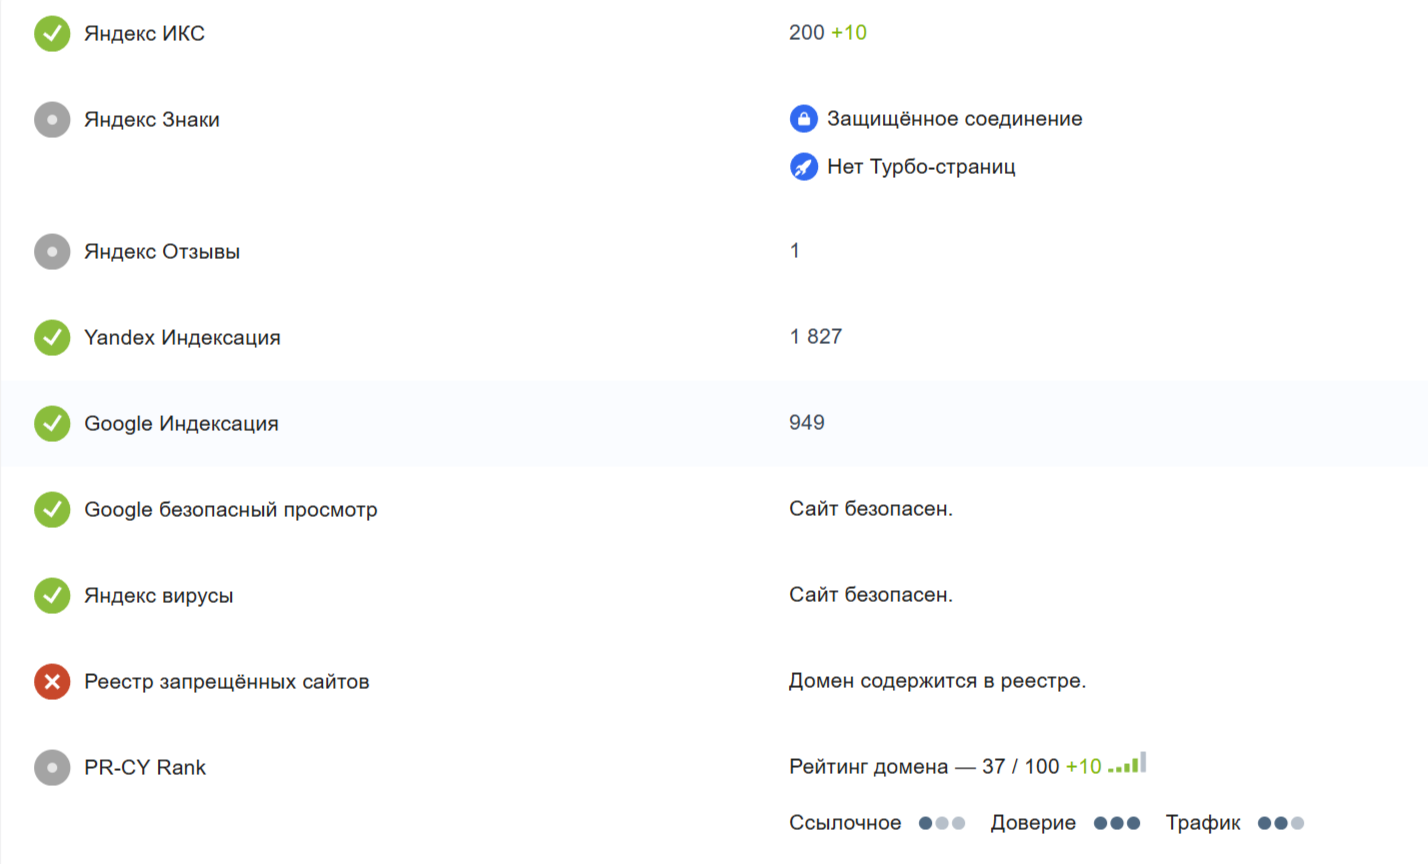Click green checkmark beside Yandex Индексация

pyautogui.click(x=52, y=338)
